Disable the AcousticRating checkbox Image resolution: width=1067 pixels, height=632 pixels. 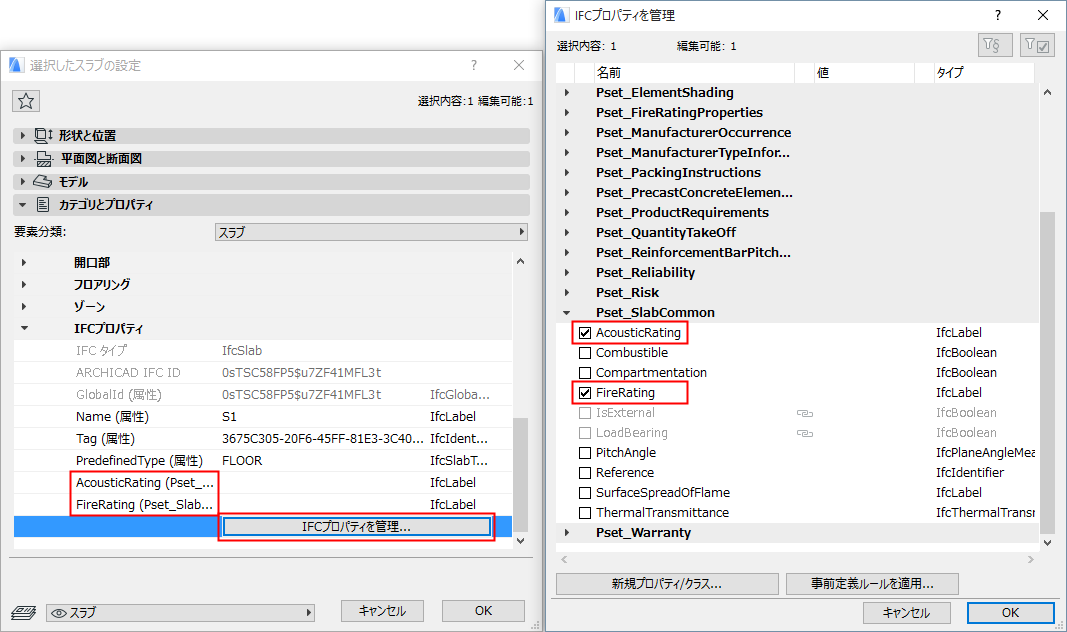click(585, 332)
